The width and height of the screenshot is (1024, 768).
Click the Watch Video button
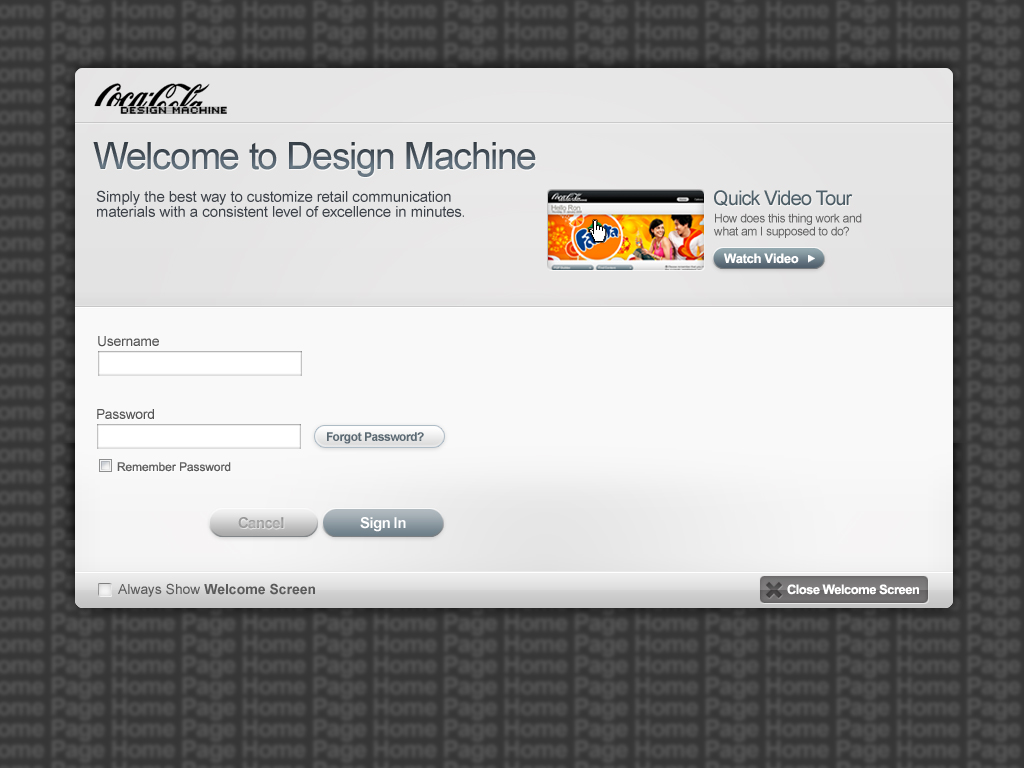769,259
